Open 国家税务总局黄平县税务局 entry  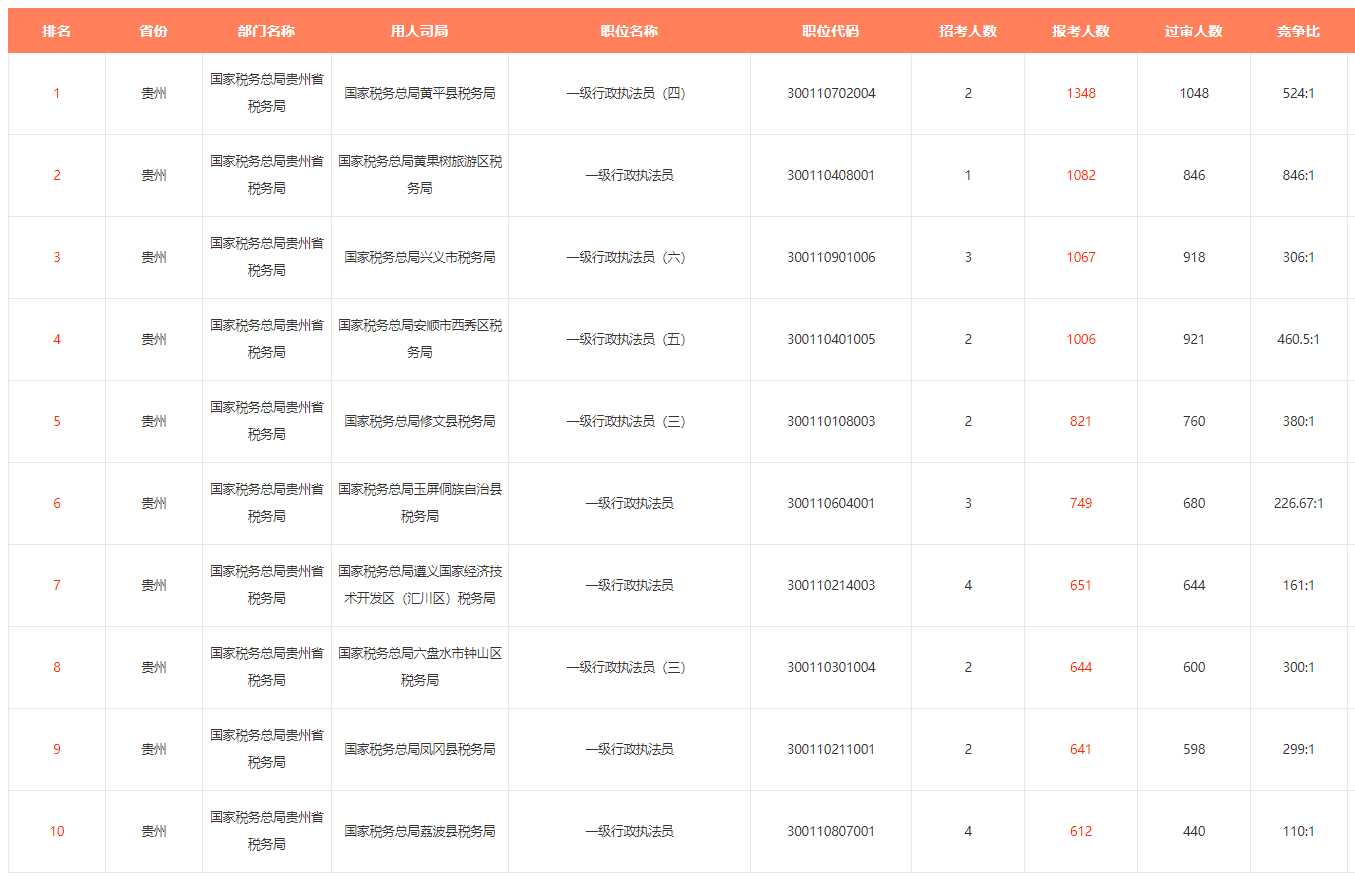(419, 93)
